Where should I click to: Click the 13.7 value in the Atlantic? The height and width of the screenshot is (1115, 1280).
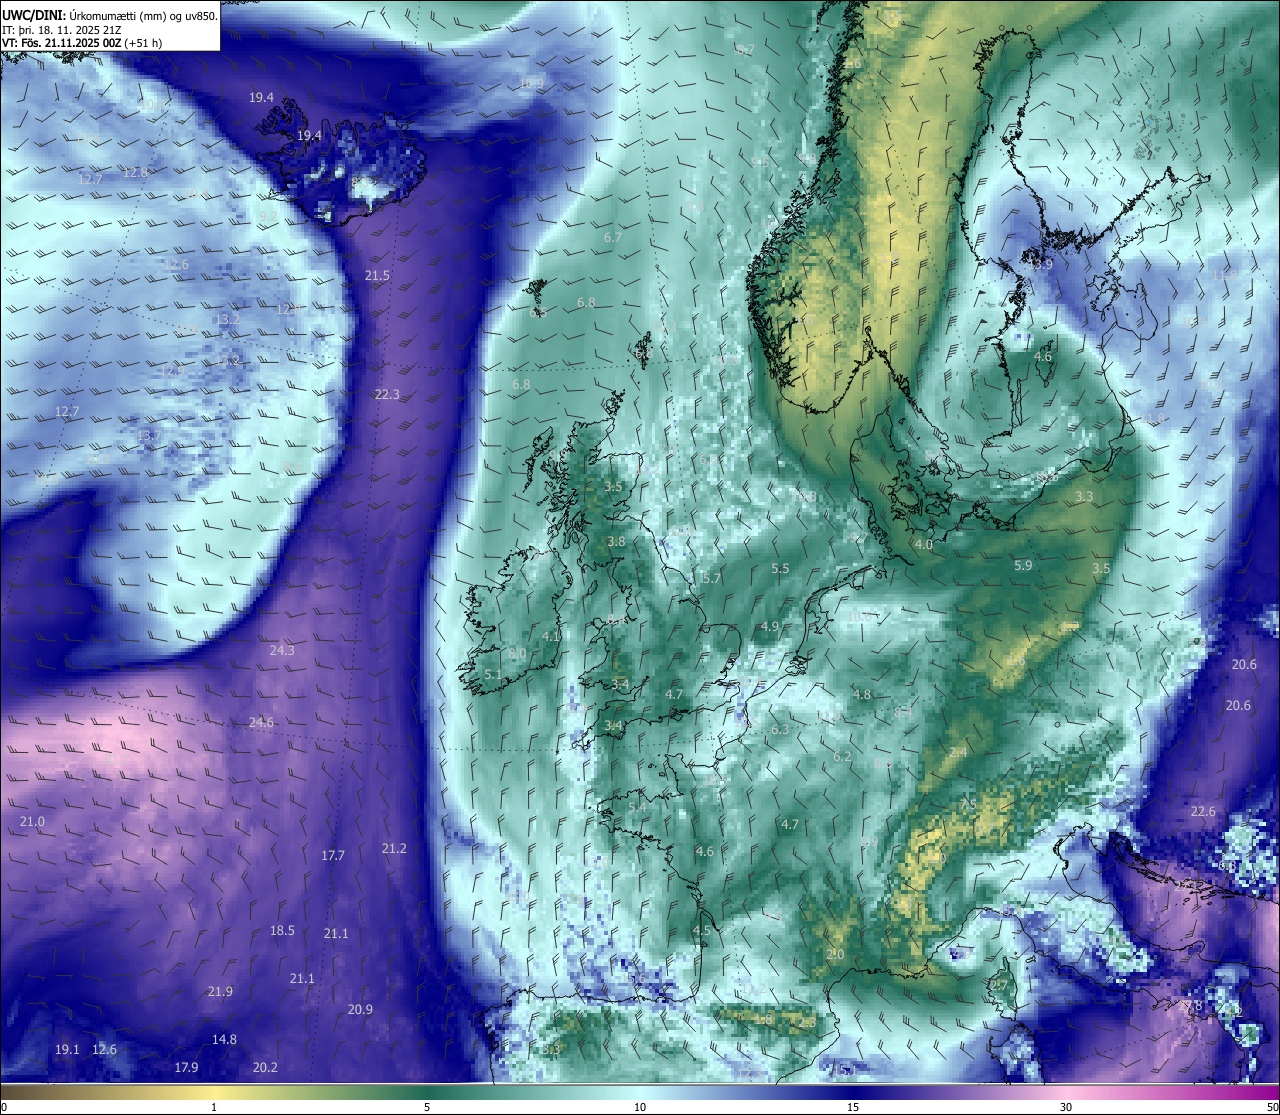pyautogui.click(x=148, y=436)
